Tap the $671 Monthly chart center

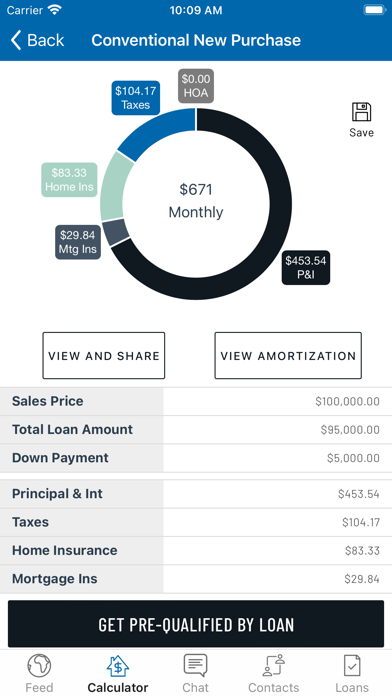coord(196,201)
